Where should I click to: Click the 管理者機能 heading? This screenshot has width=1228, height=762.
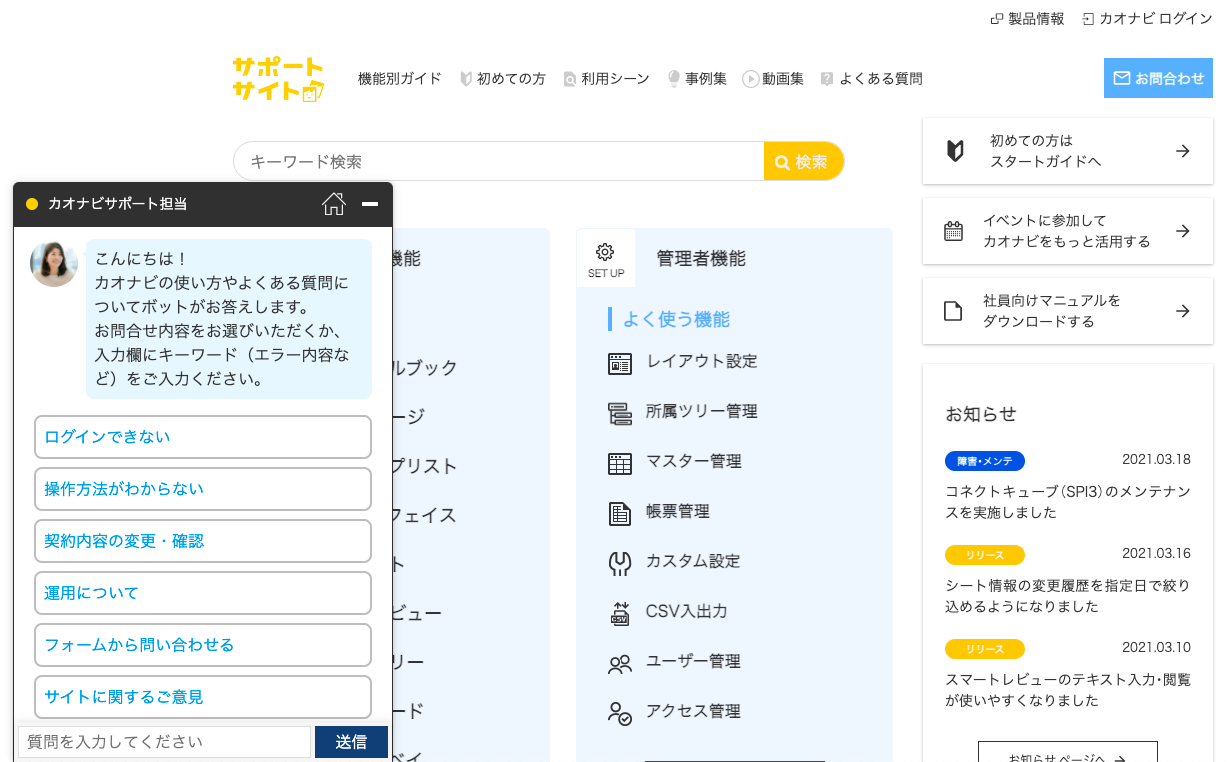tap(701, 259)
